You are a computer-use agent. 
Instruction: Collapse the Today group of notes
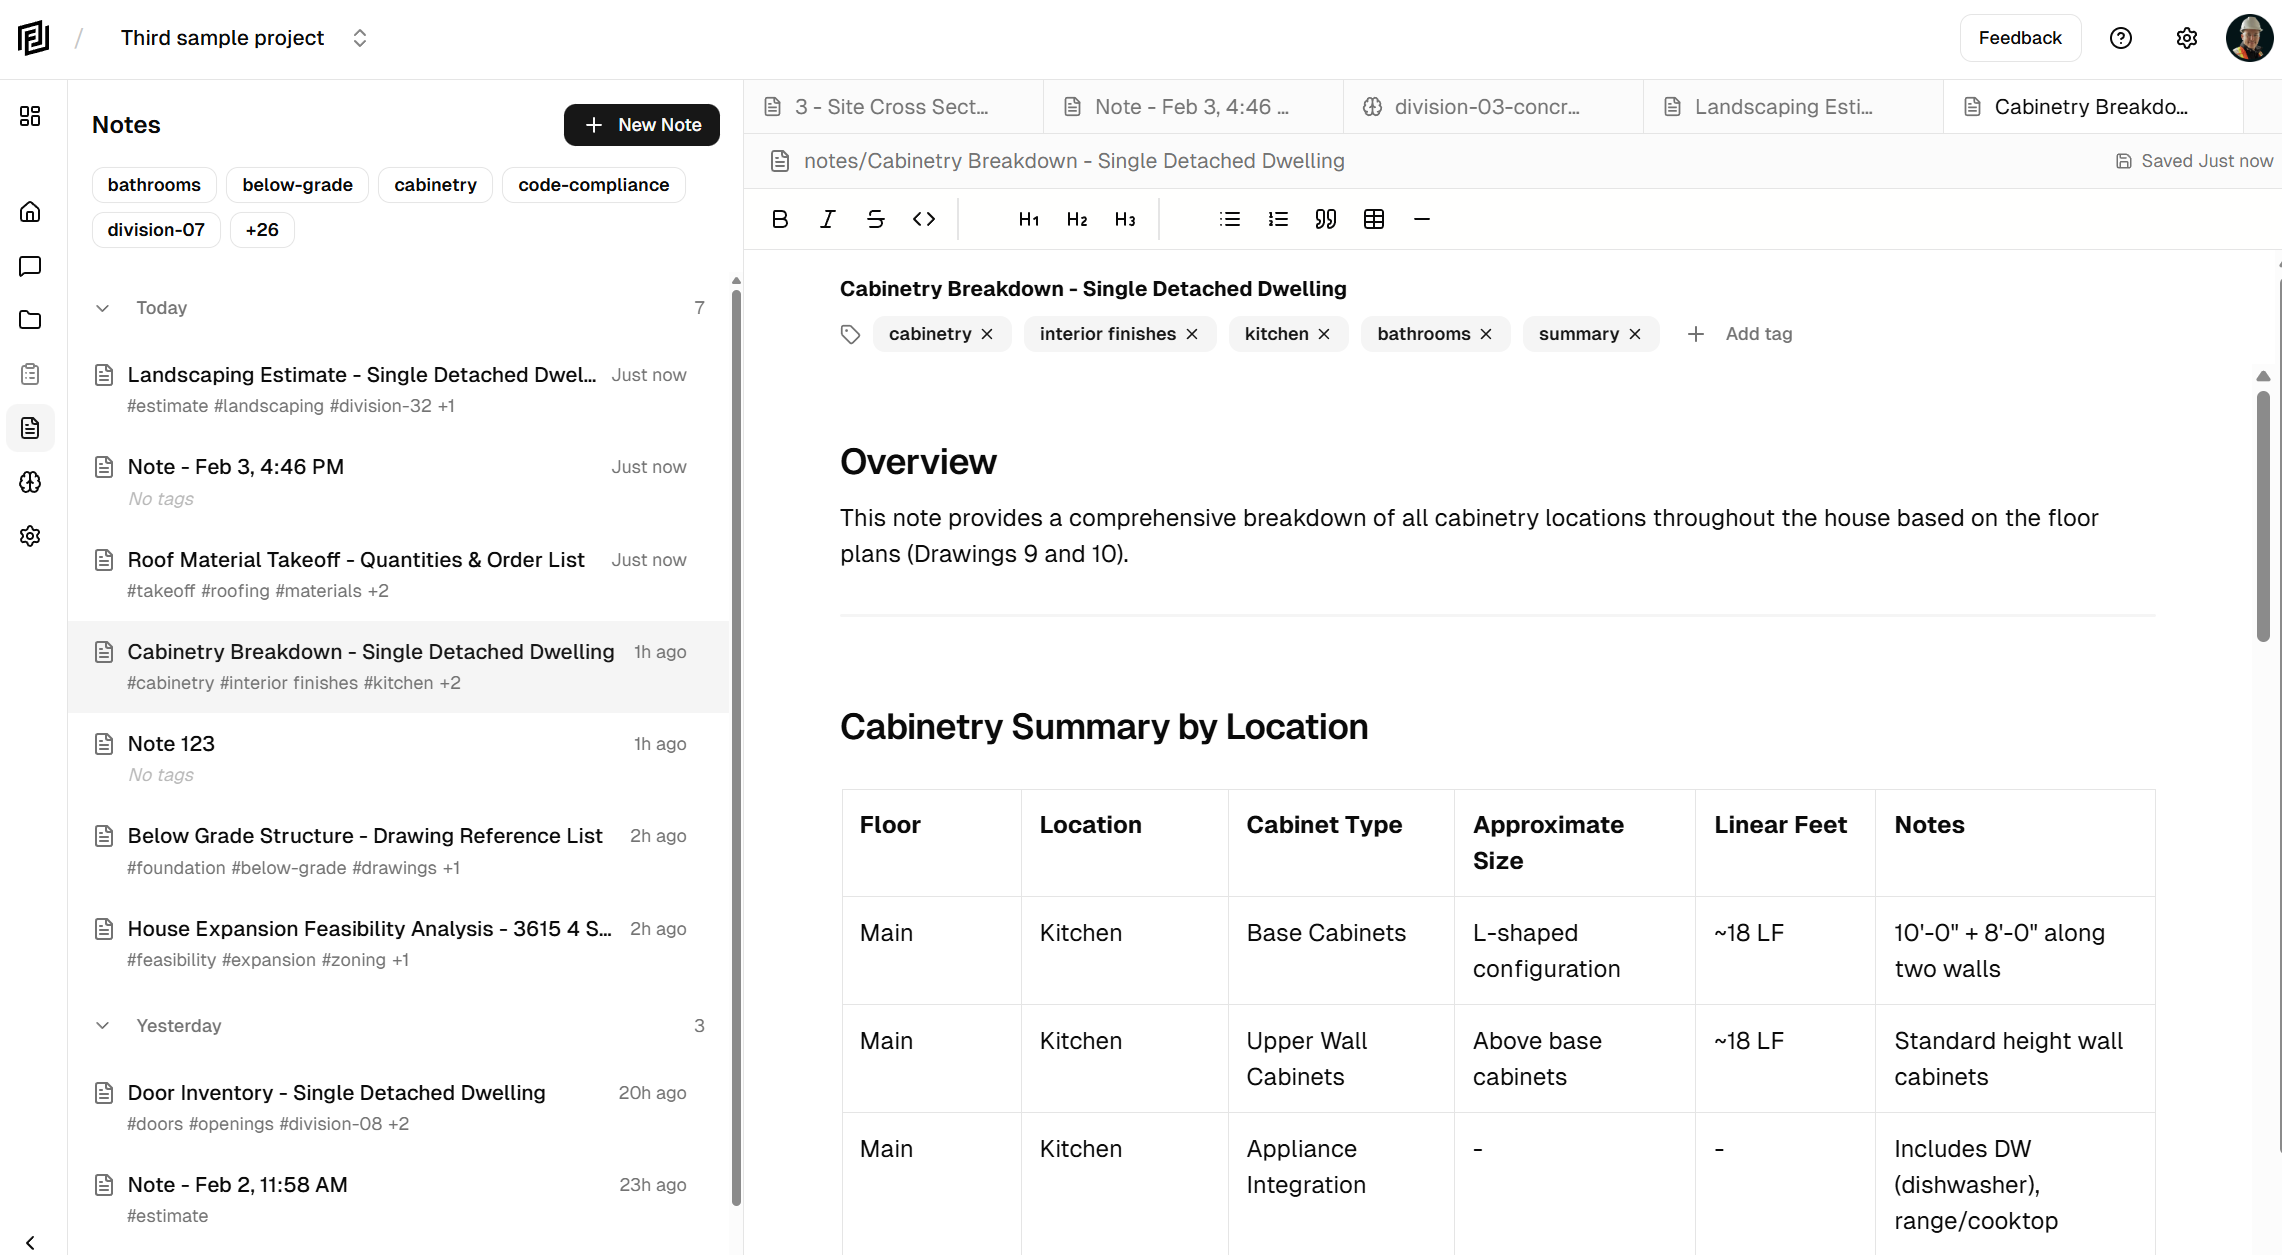point(103,307)
